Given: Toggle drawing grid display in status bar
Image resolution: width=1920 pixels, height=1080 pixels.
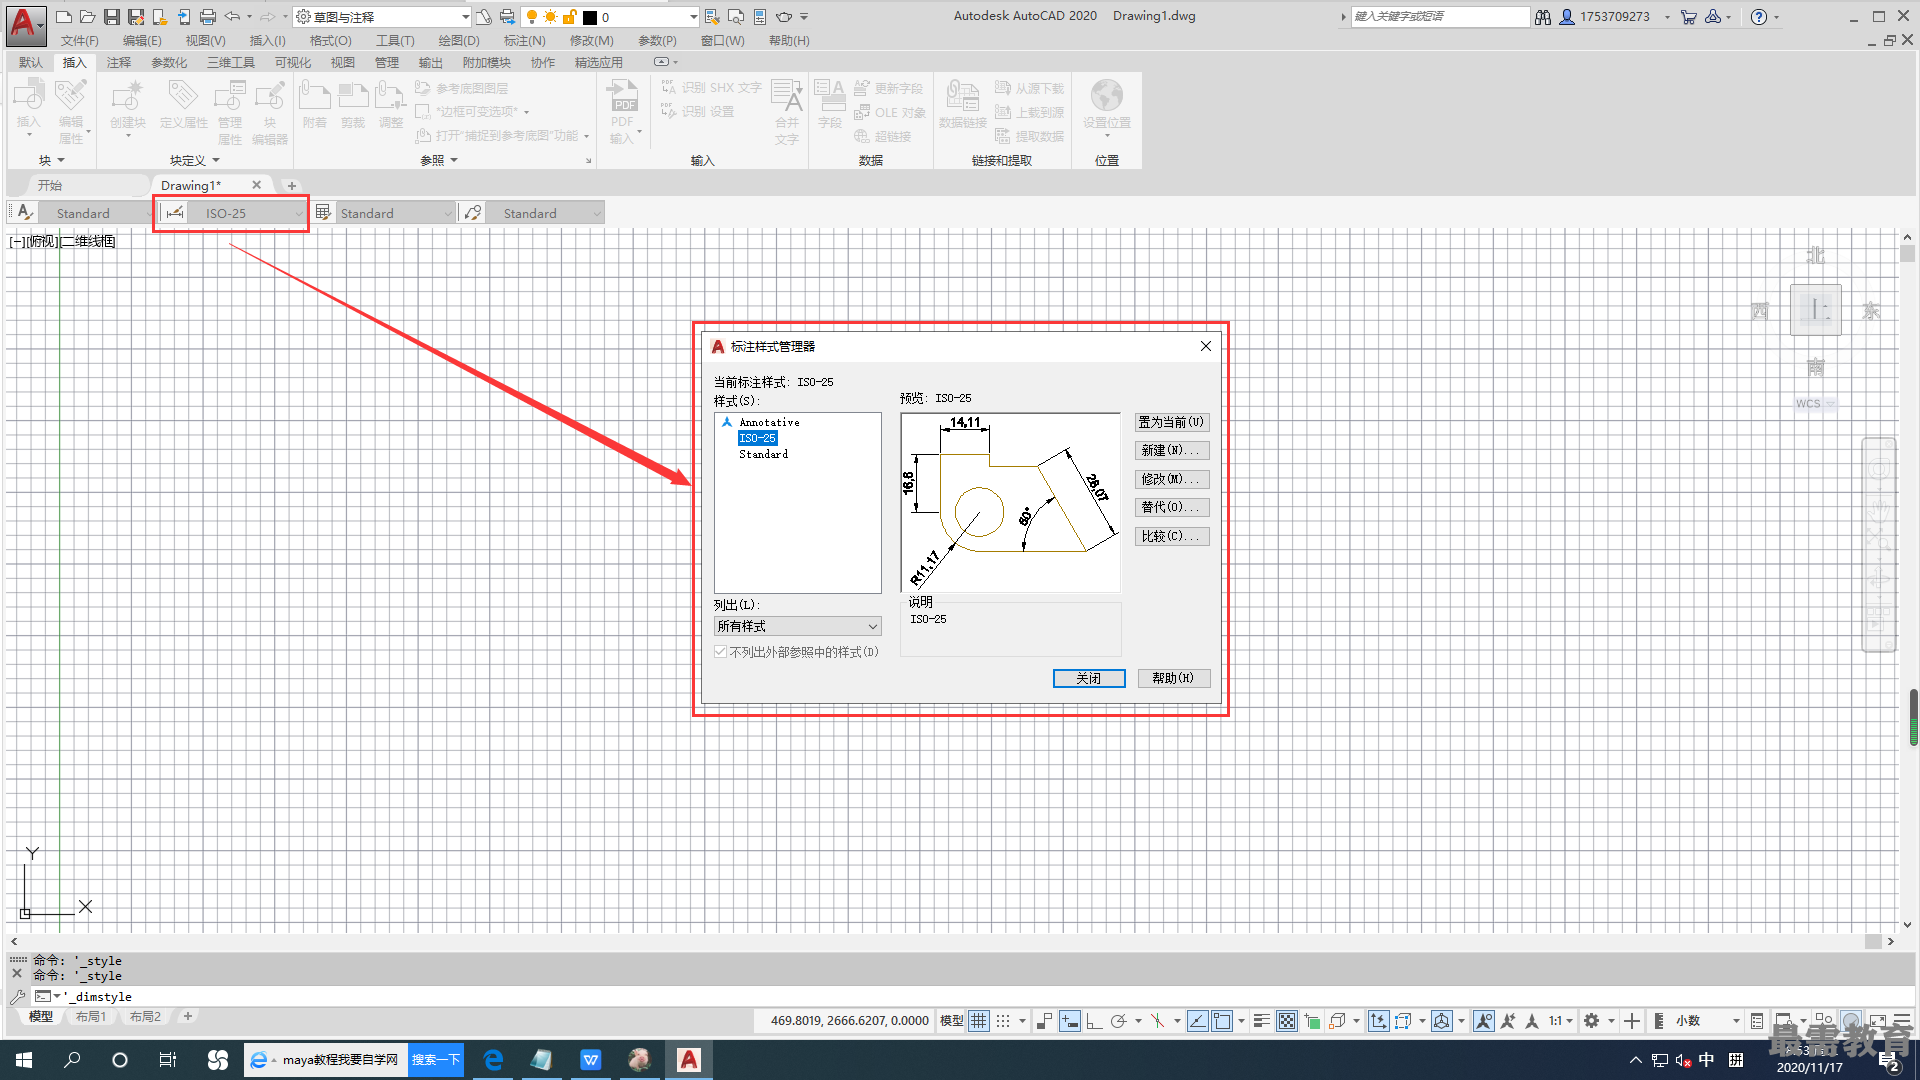Looking at the screenshot, I should 979,1021.
